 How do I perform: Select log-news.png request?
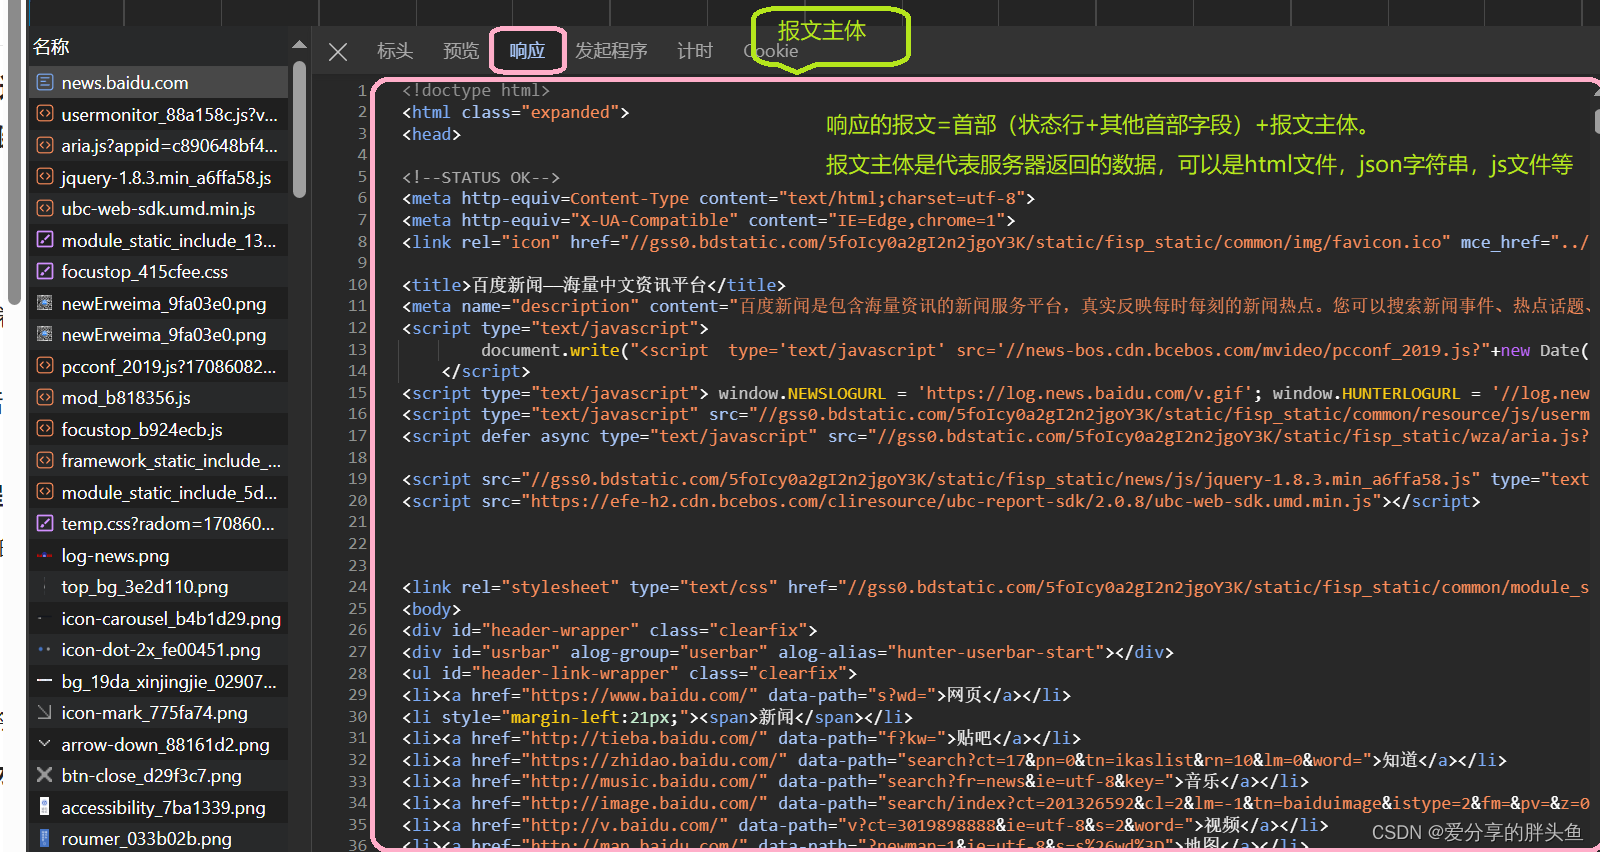click(159, 555)
